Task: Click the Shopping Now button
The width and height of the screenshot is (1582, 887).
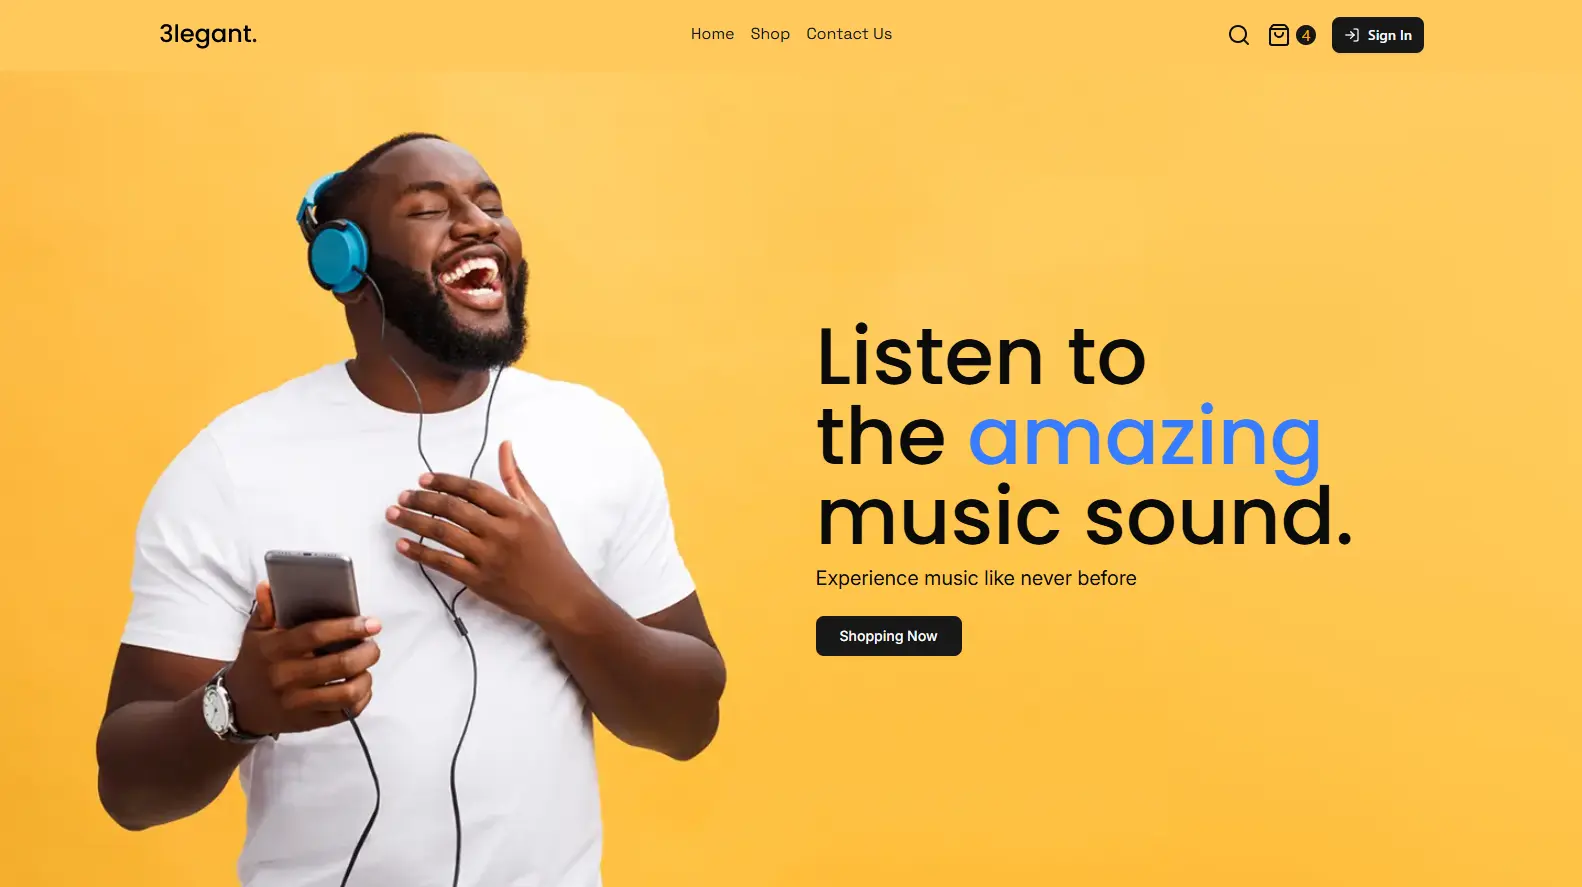Action: [x=888, y=636]
